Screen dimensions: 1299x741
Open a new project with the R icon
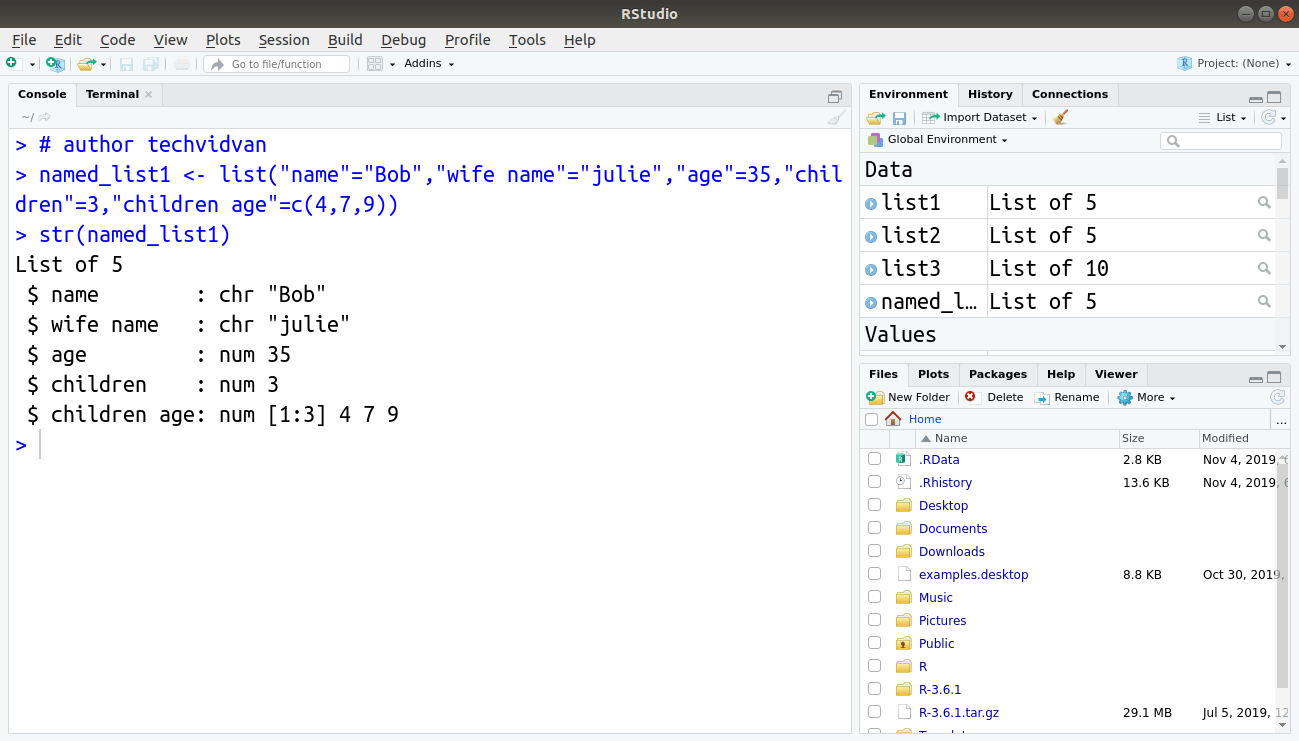(x=55, y=63)
